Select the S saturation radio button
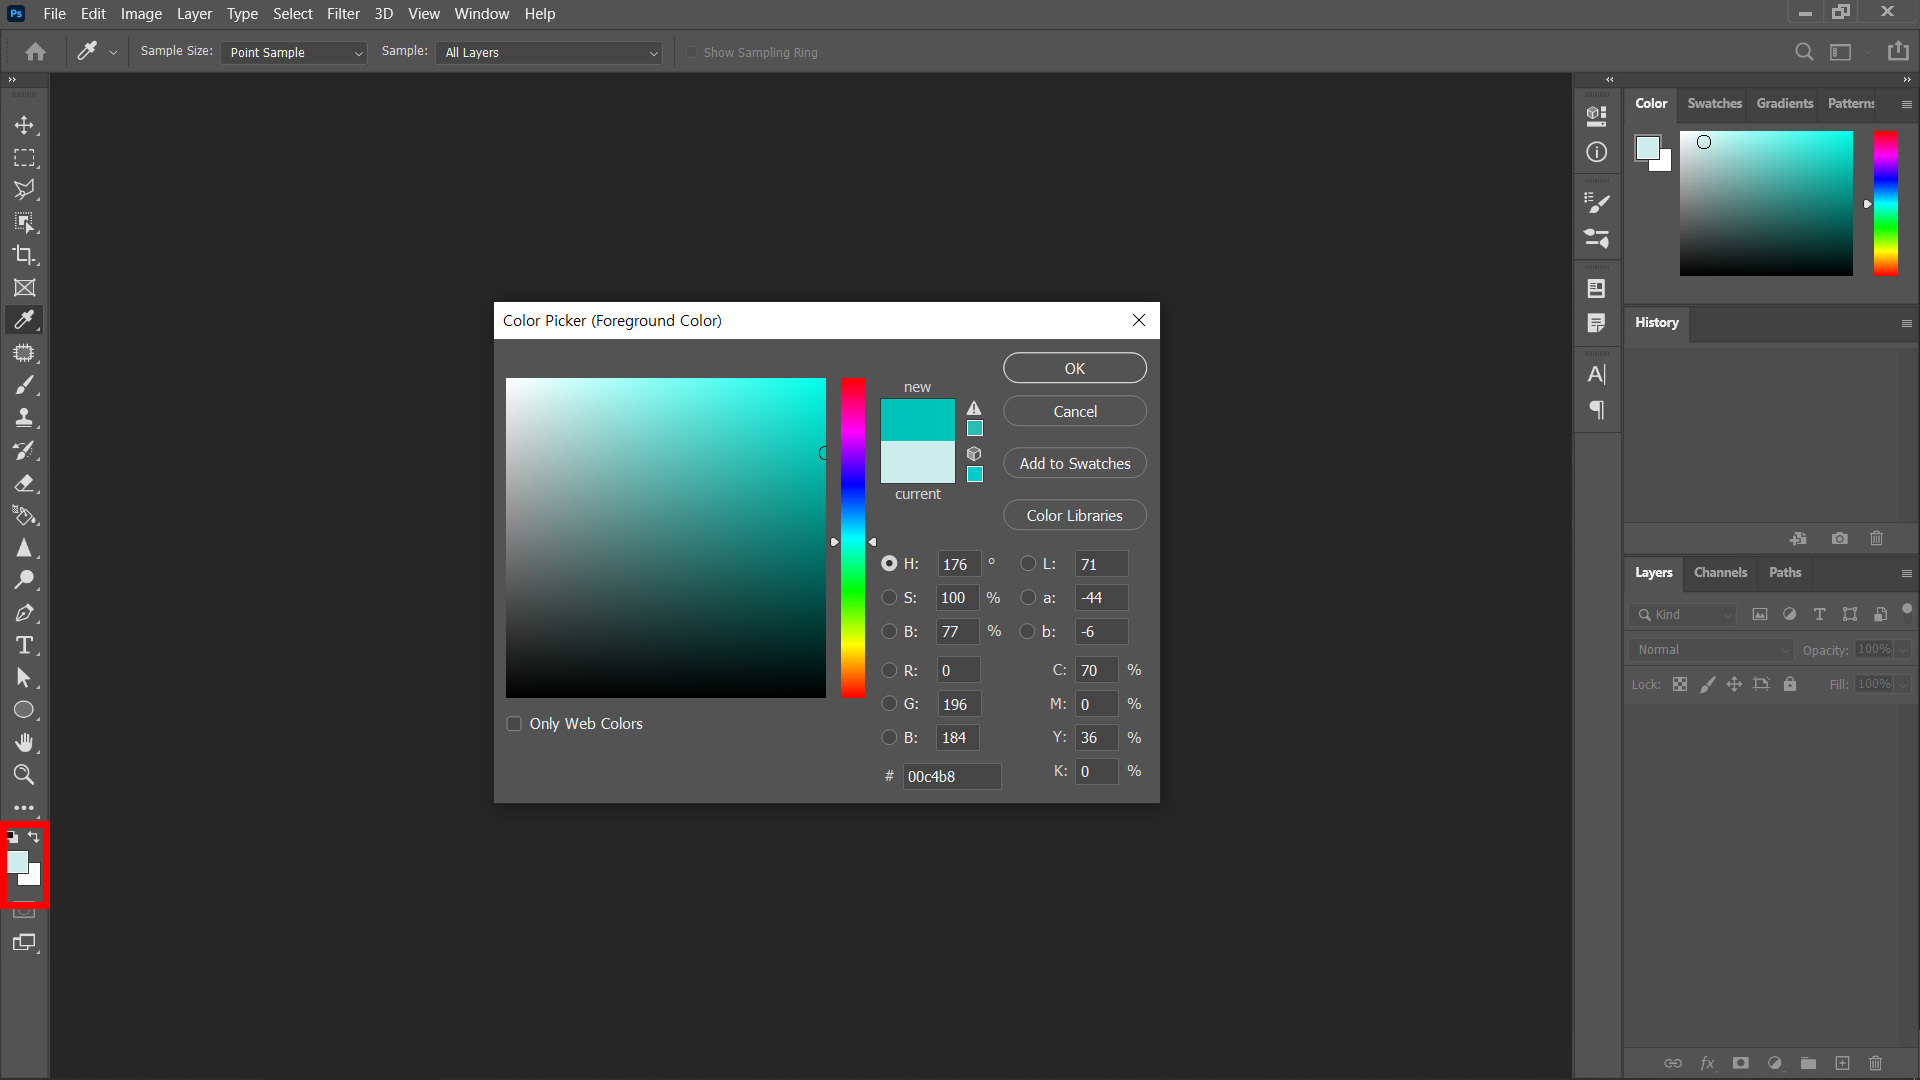Image resolution: width=1920 pixels, height=1080 pixels. coord(889,598)
